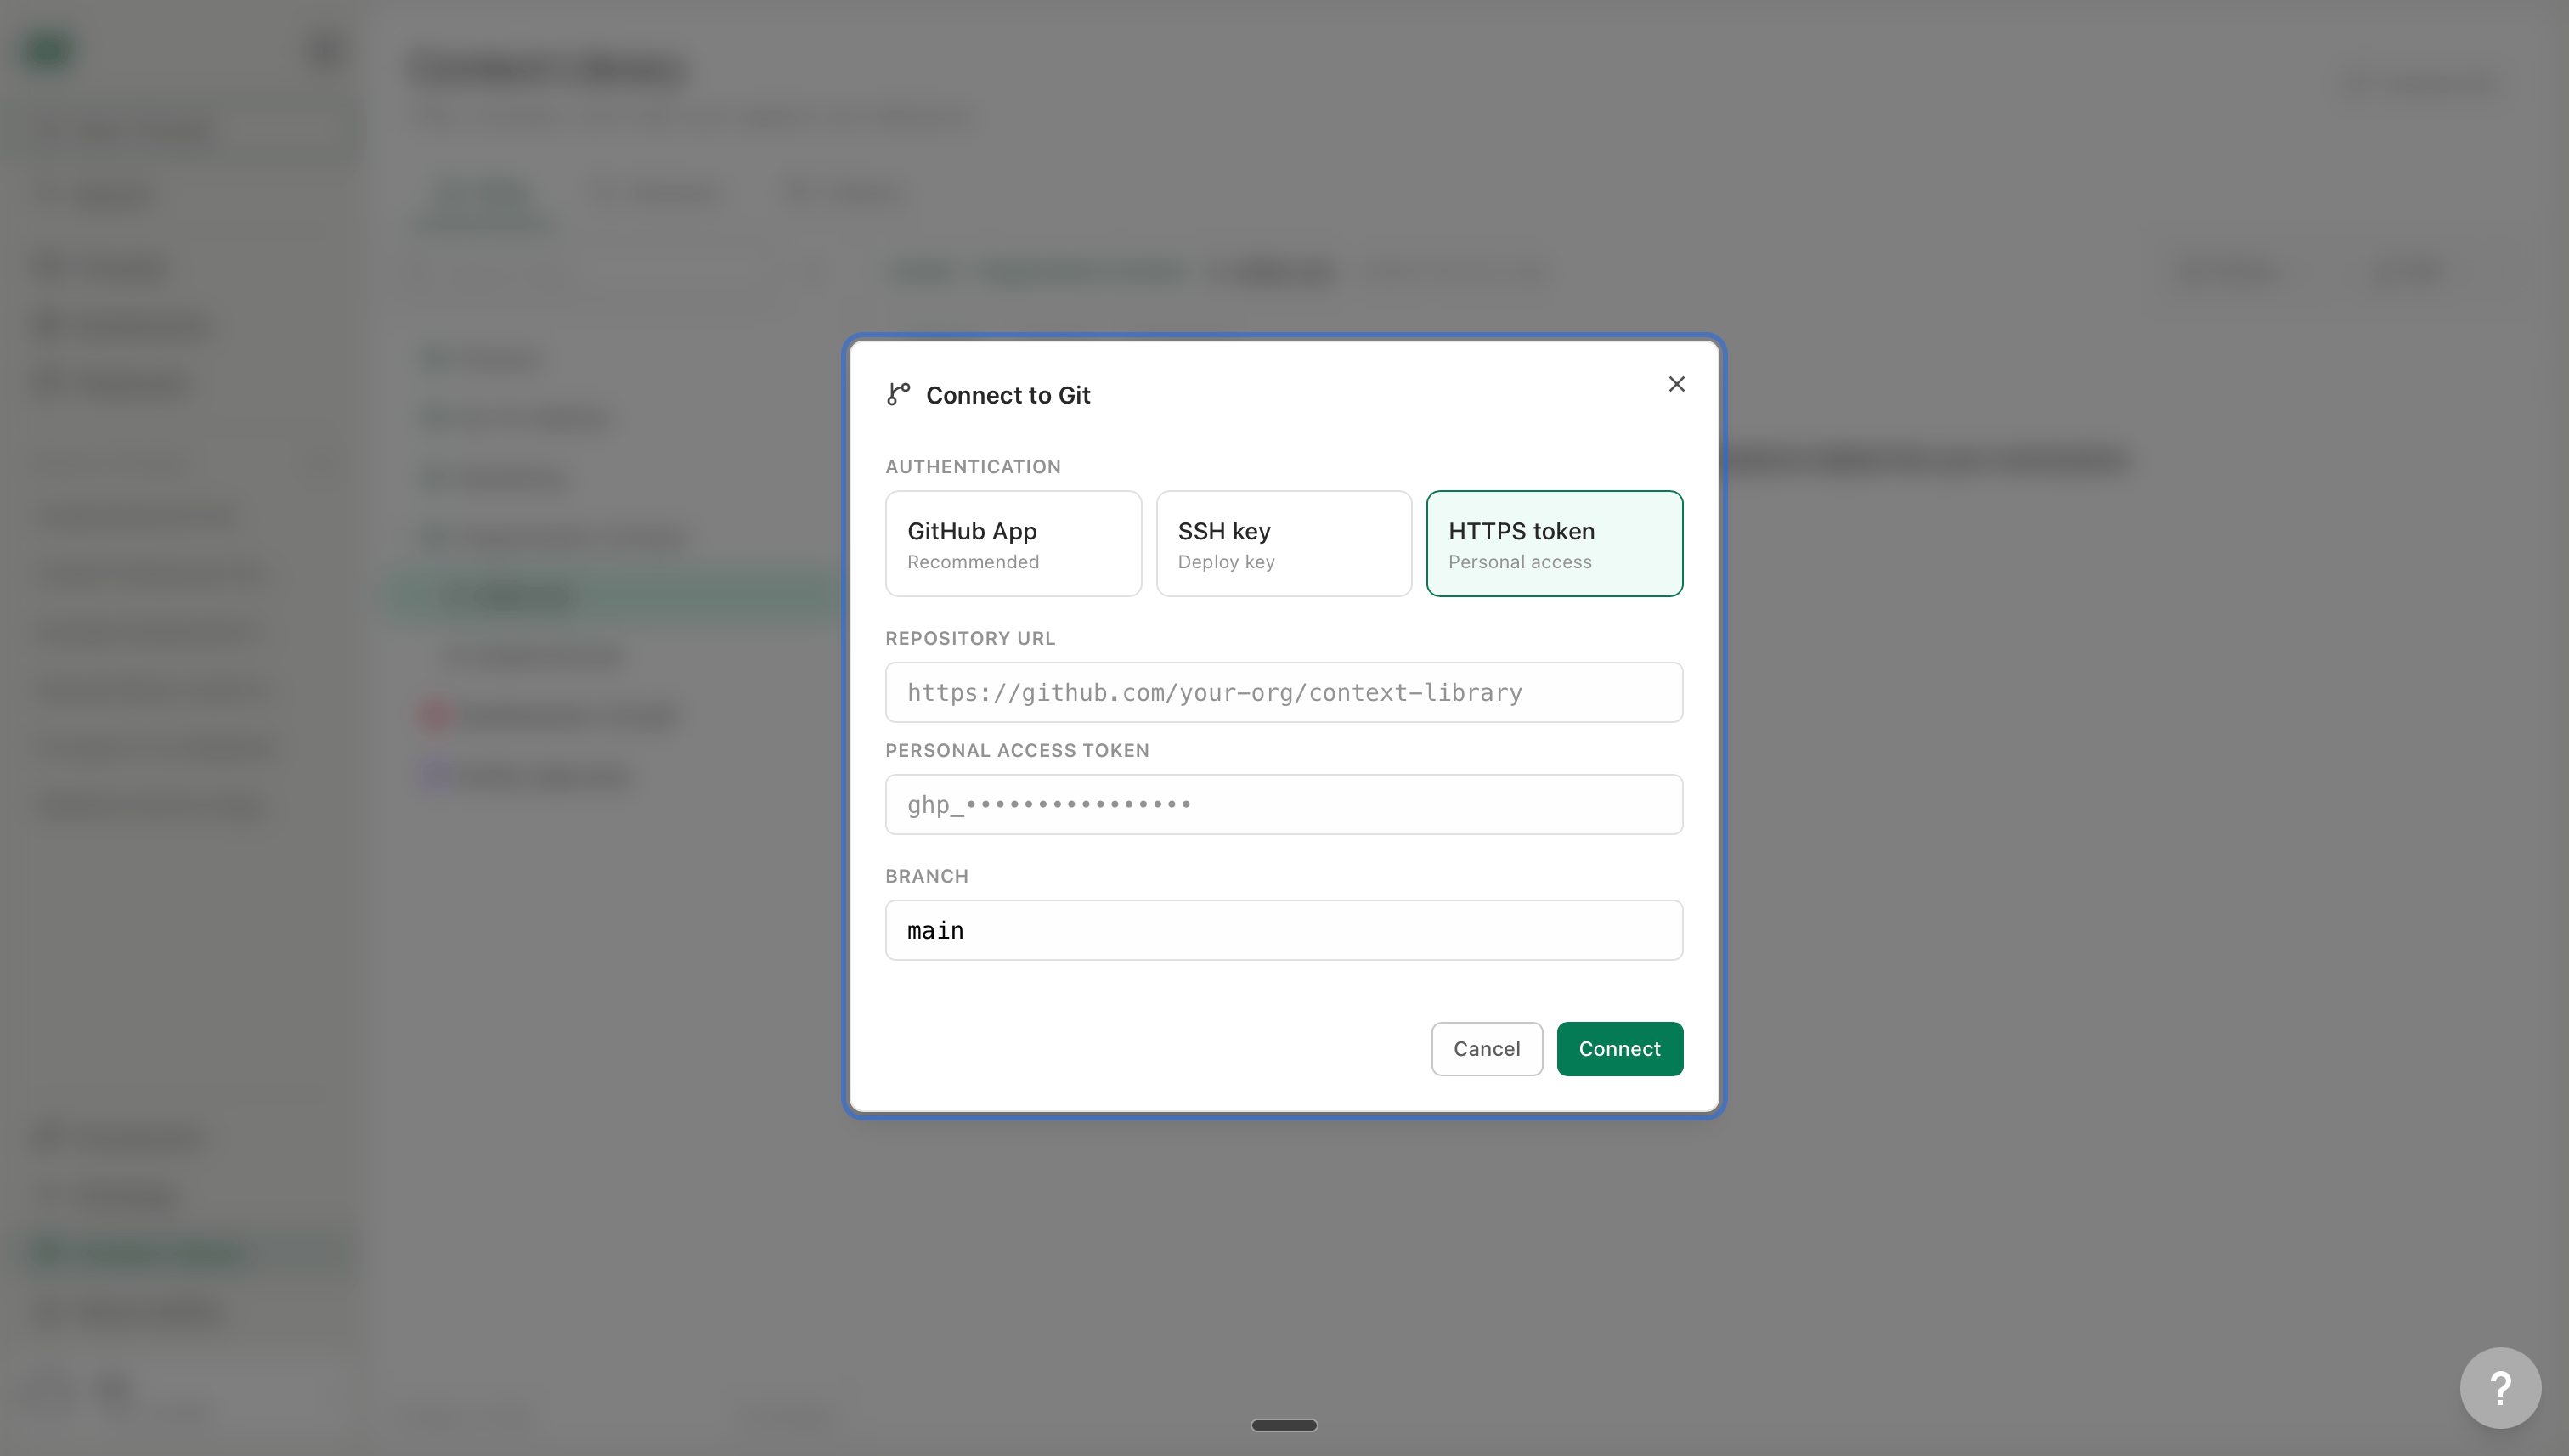This screenshot has width=2569, height=1456.
Task: Focus the Personal Access Token field
Action: pos(1284,804)
